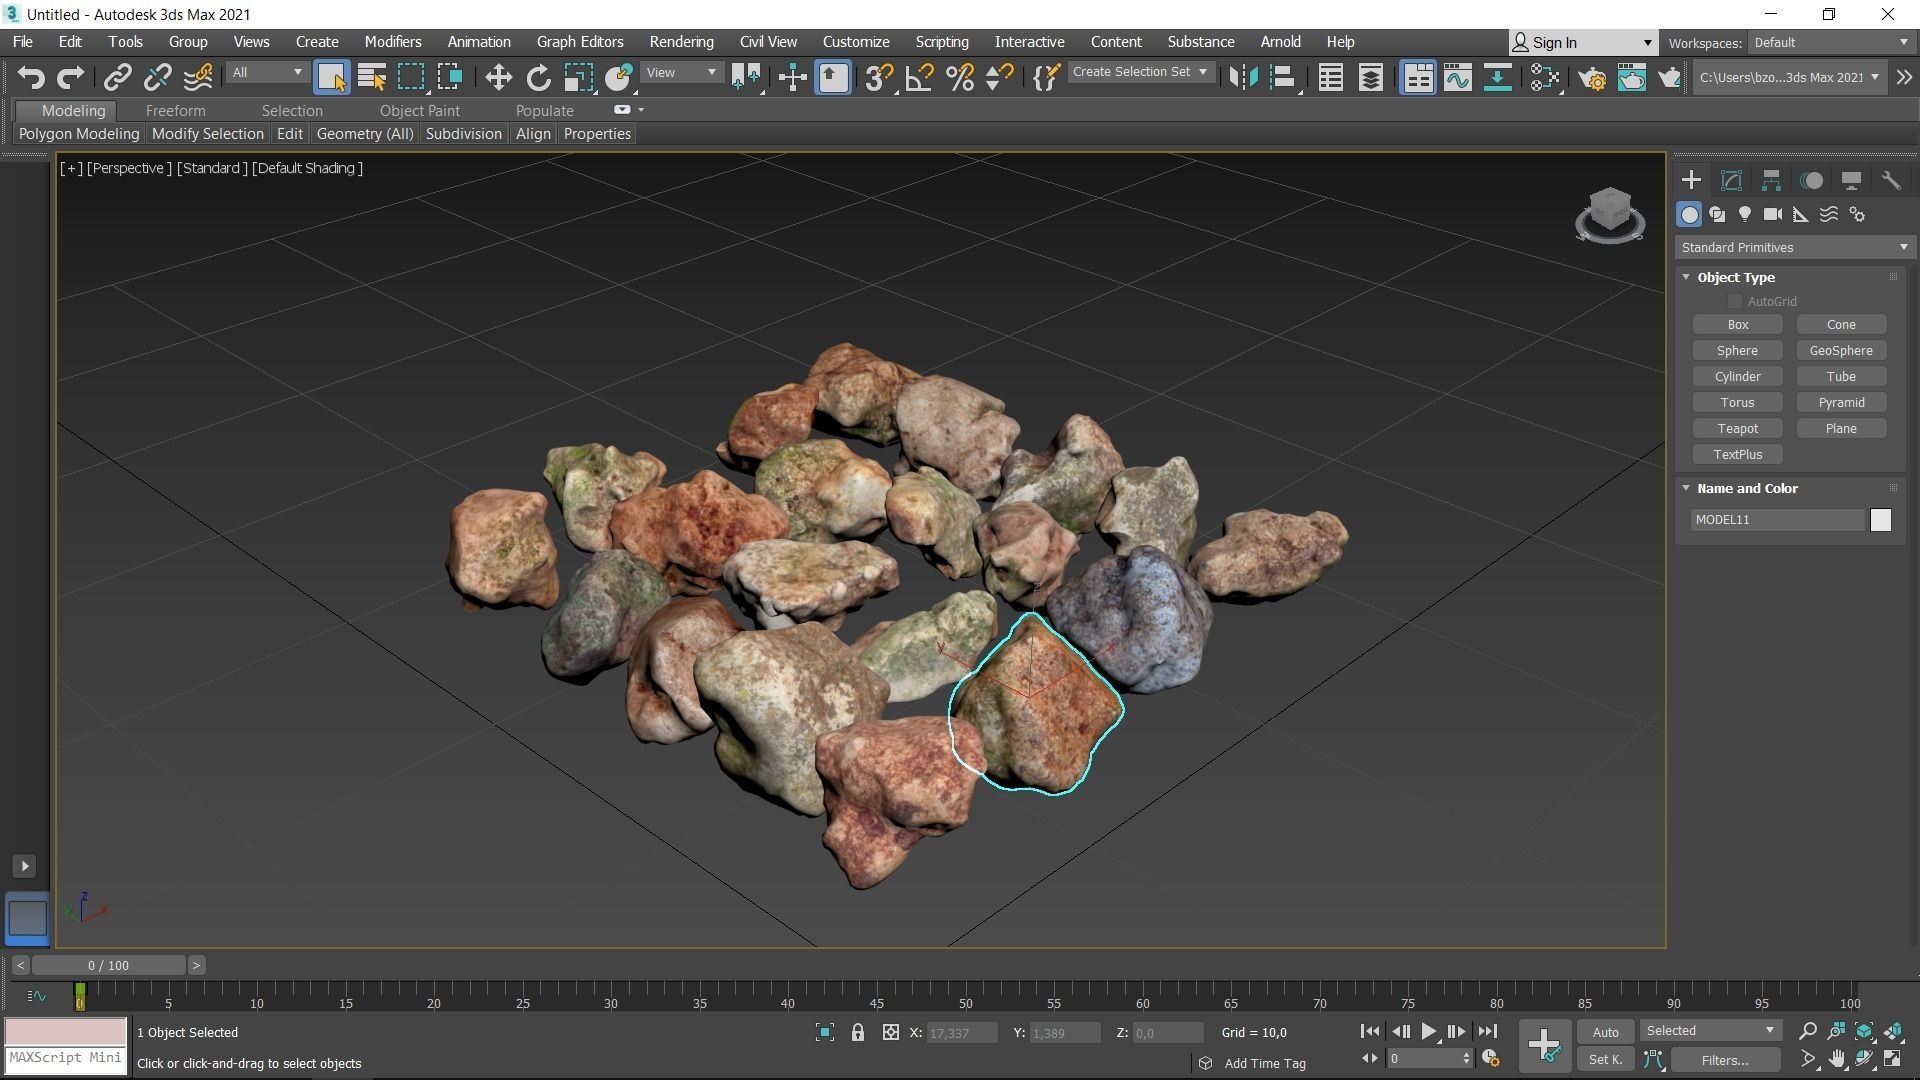Open the Sign In dropdown arrow
Screen dimensions: 1920x1080
(x=1647, y=42)
